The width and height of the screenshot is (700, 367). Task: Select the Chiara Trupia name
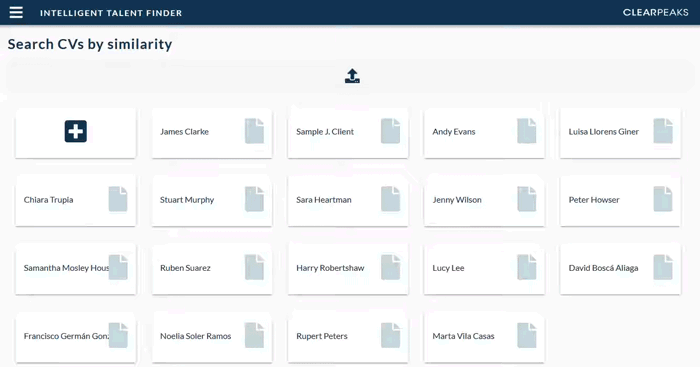click(48, 200)
